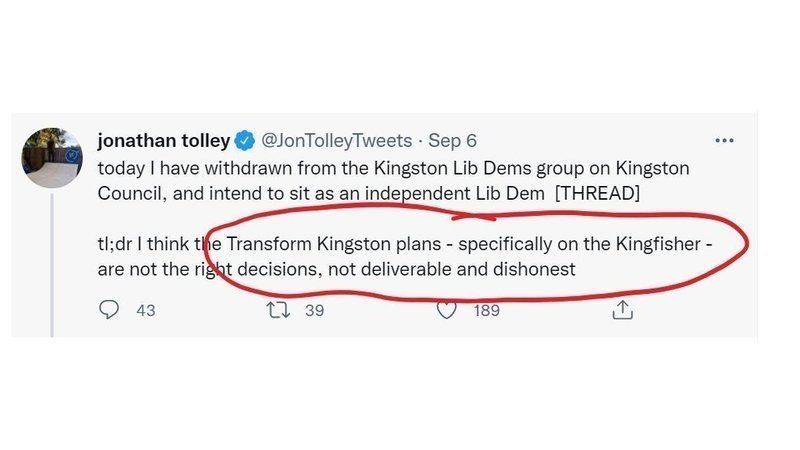Click the blue verified badge
800x450 pixels.
click(x=245, y=140)
